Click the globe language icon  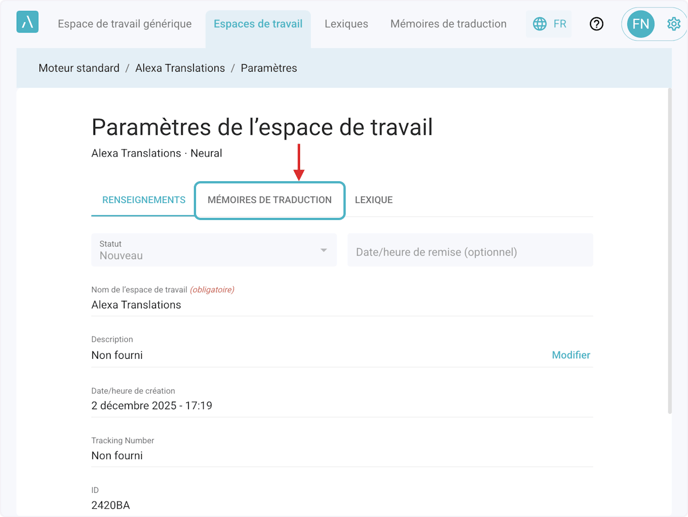(540, 24)
